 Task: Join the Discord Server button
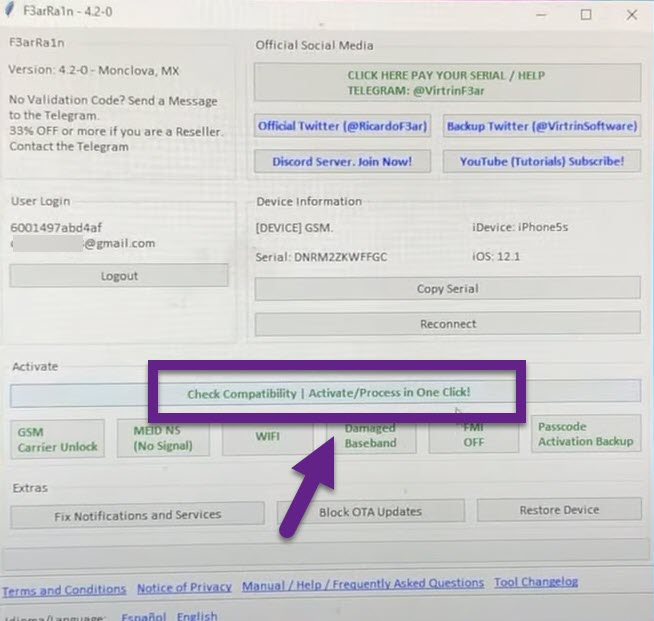point(342,161)
